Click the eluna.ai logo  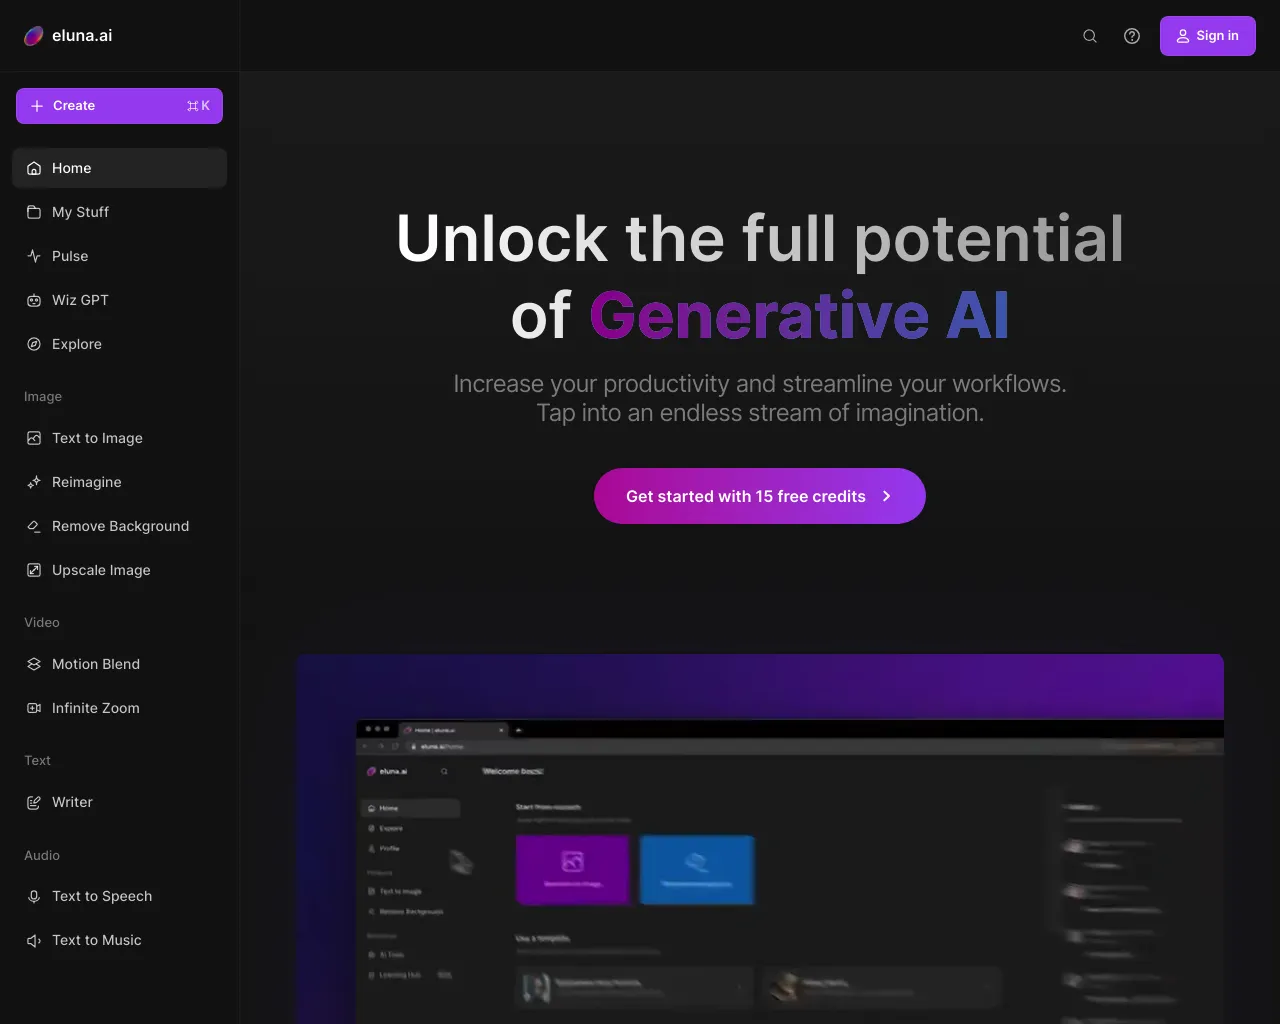67,35
